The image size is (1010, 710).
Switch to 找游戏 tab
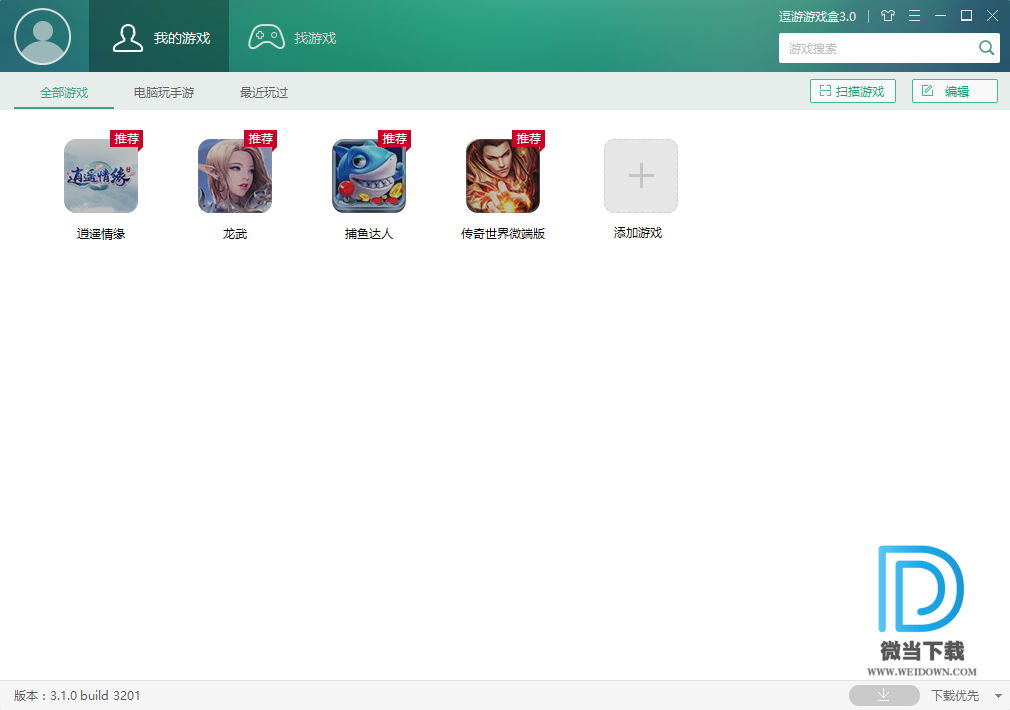(x=292, y=37)
